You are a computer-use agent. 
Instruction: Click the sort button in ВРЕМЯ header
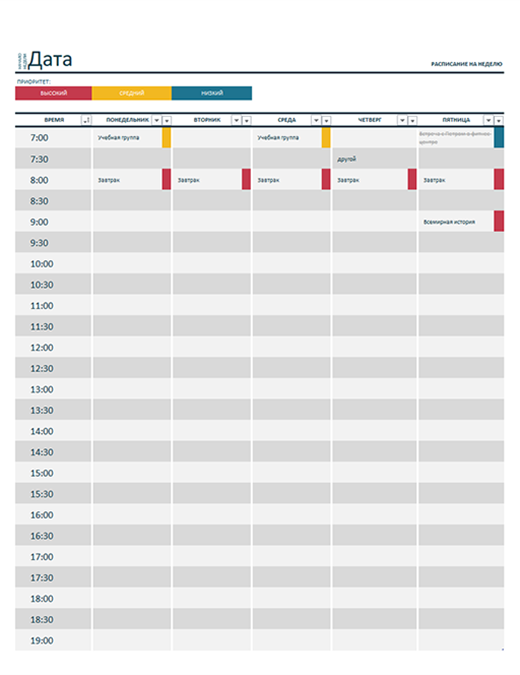click(87, 121)
